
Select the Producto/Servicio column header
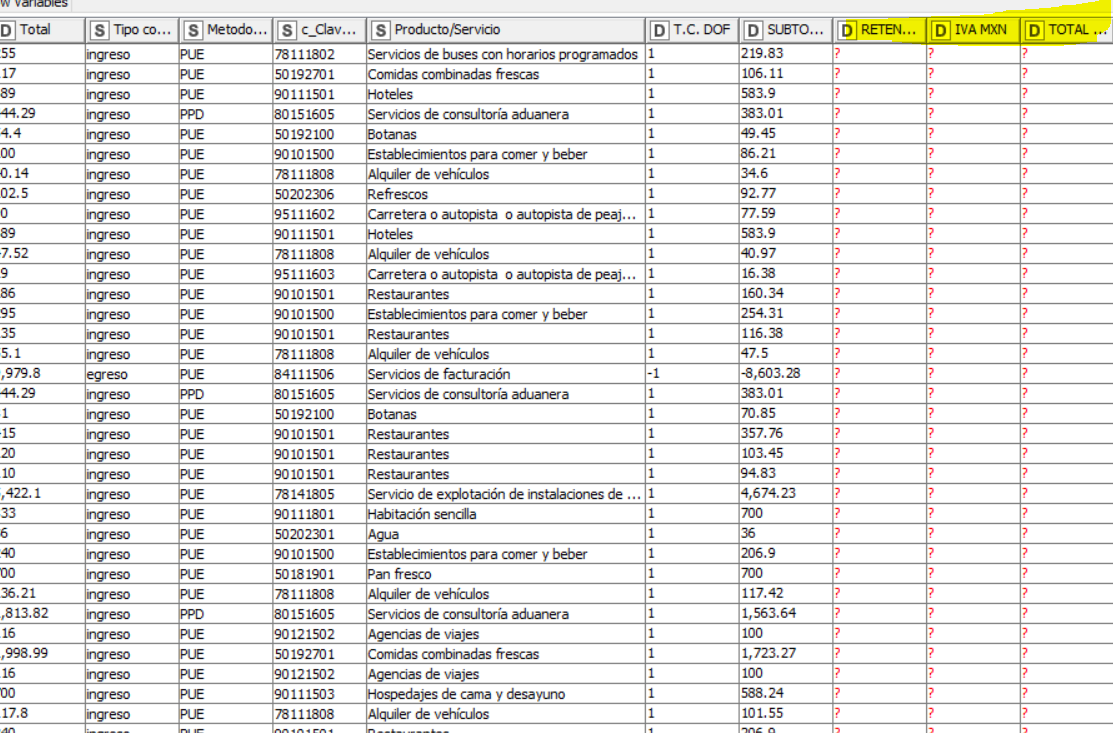click(506, 30)
